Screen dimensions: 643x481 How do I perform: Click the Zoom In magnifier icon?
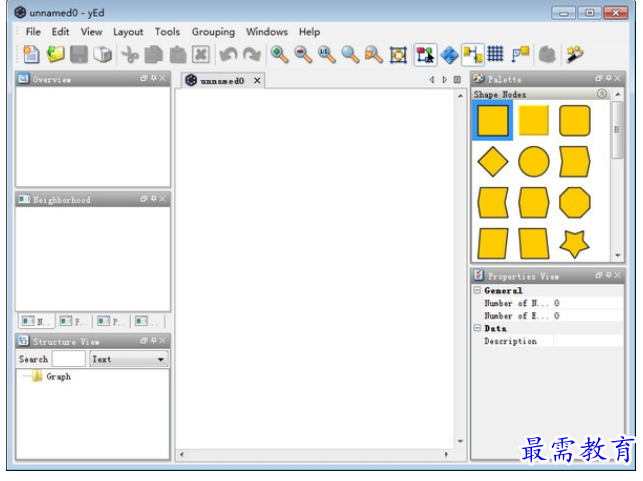279,55
